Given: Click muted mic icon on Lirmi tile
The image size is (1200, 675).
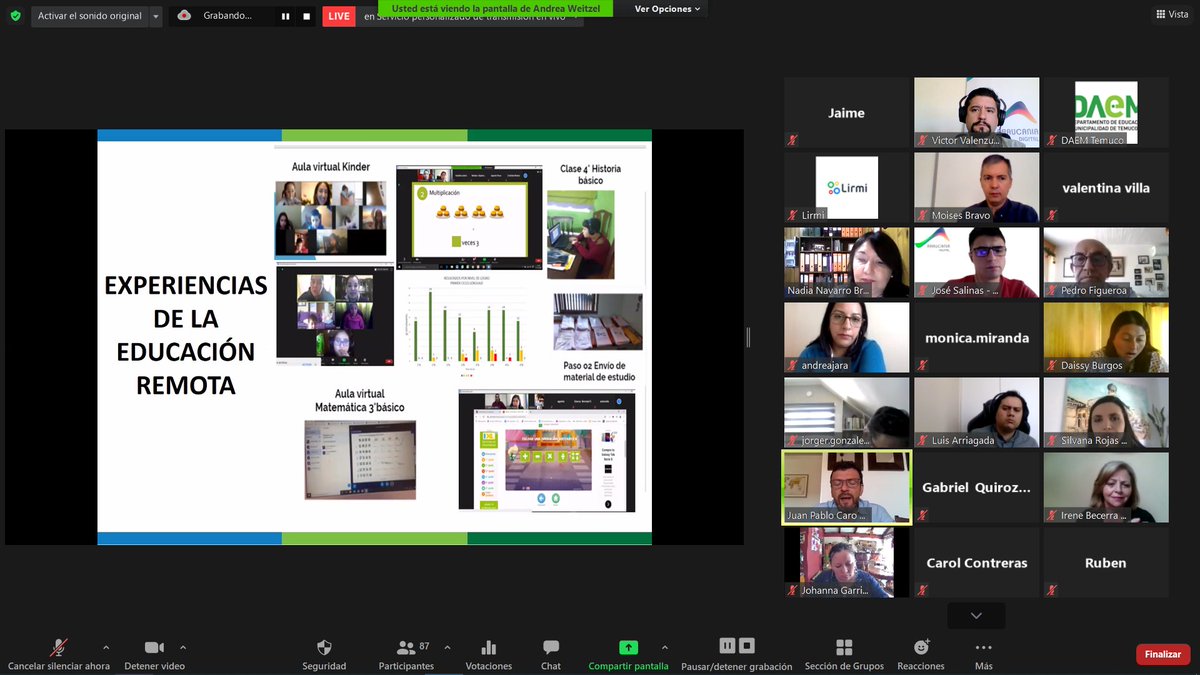Looking at the screenshot, I should 793,215.
